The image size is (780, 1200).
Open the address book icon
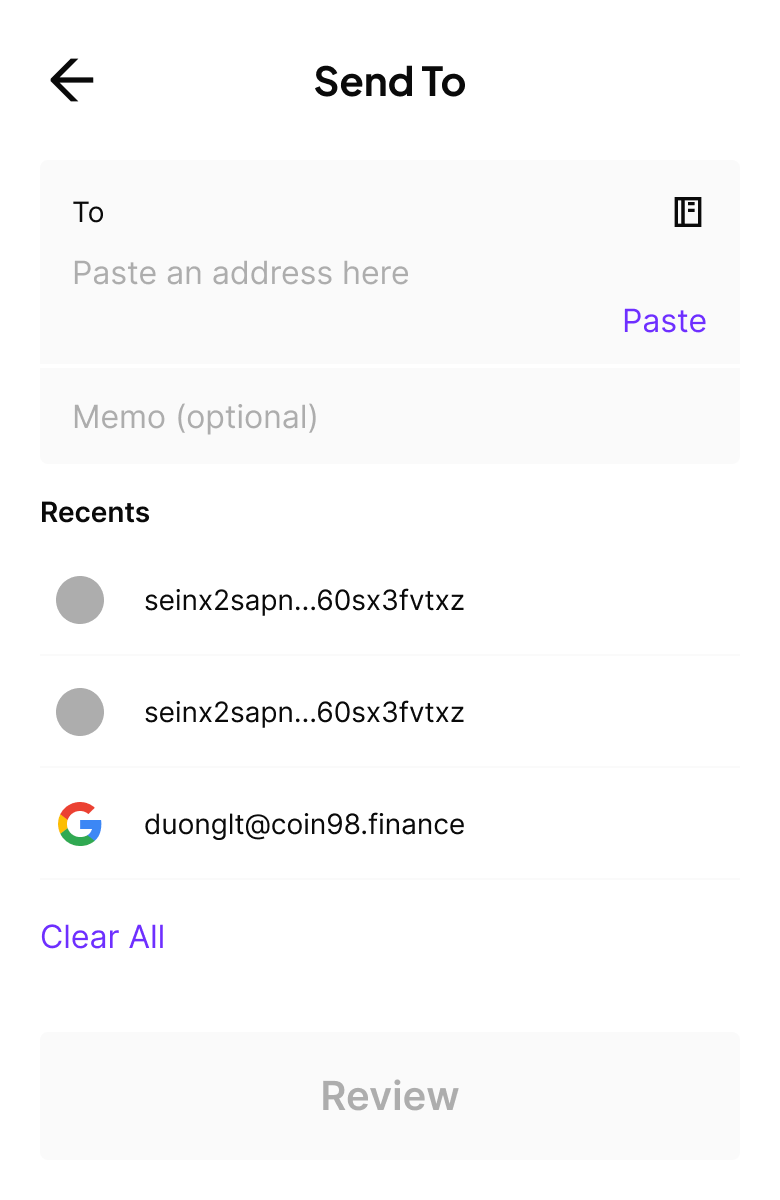click(x=688, y=212)
